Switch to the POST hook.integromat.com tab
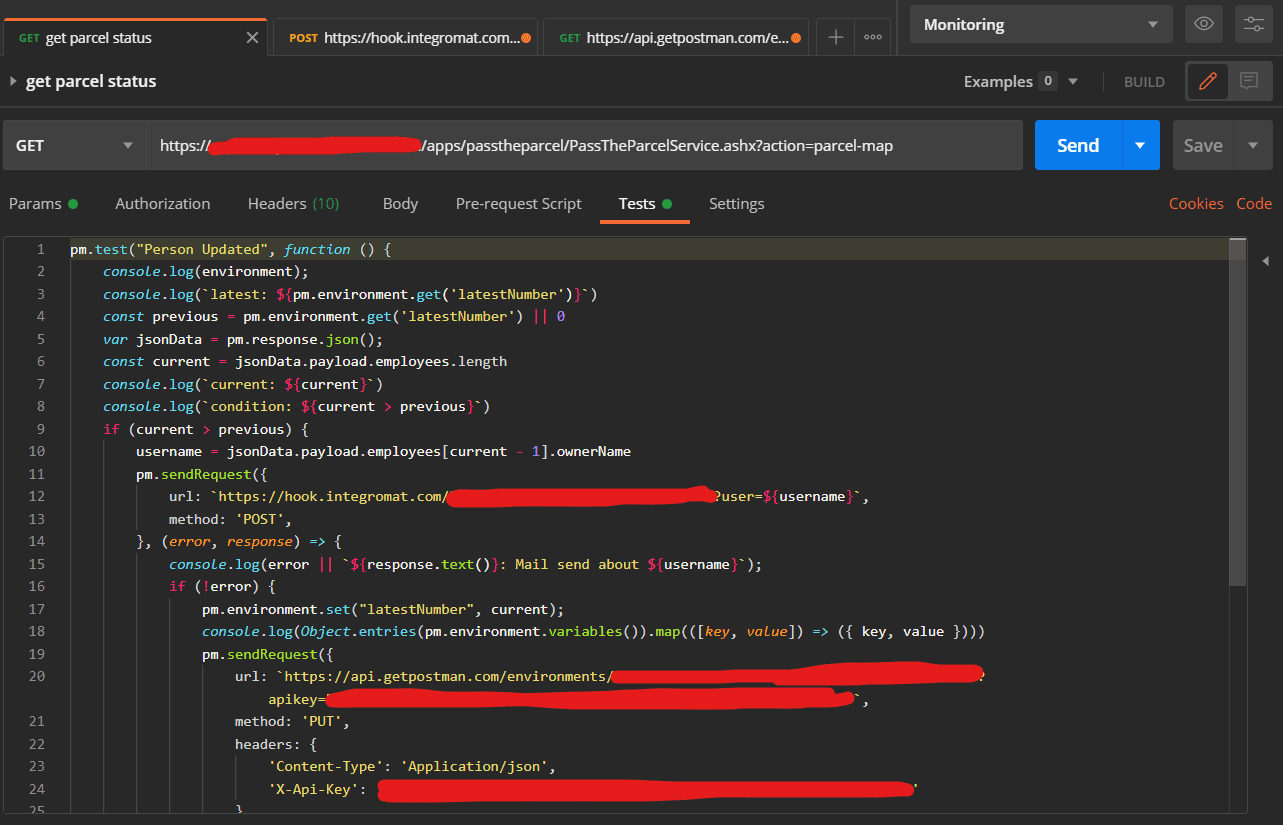Viewport: 1283px width, 825px height. (x=405, y=38)
